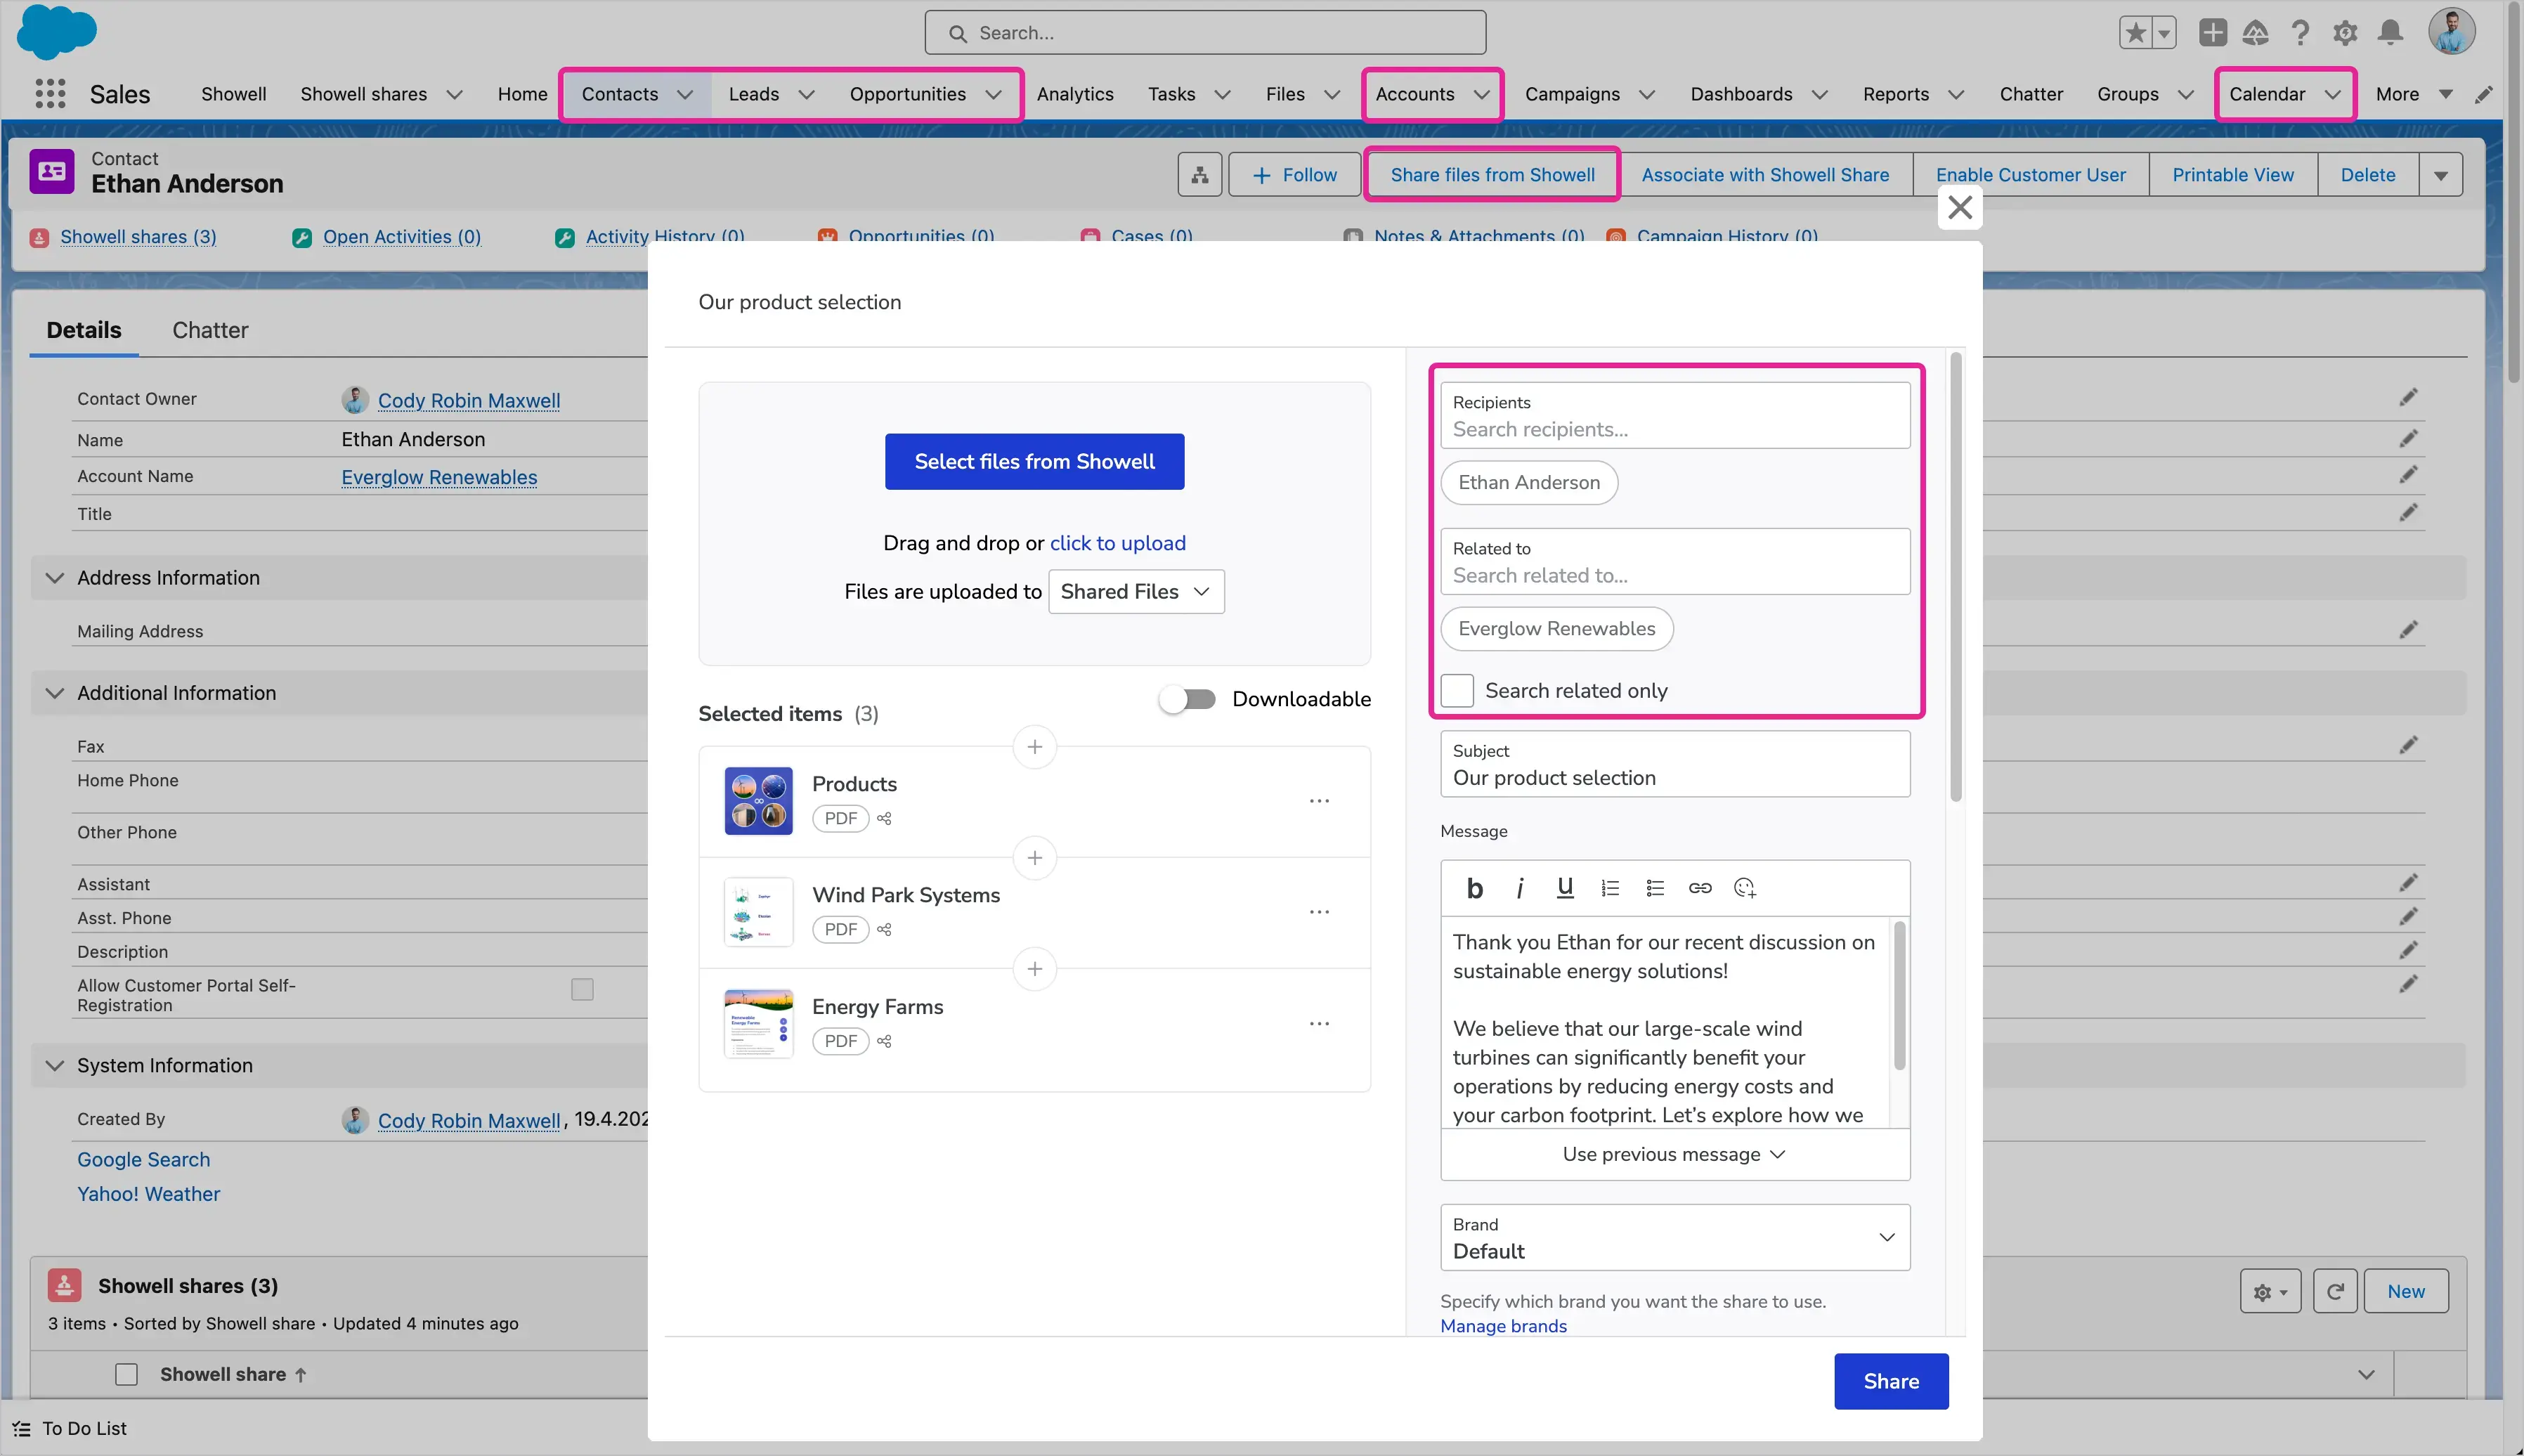Select the Details tab
This screenshot has width=2524, height=1456.
[x=84, y=330]
